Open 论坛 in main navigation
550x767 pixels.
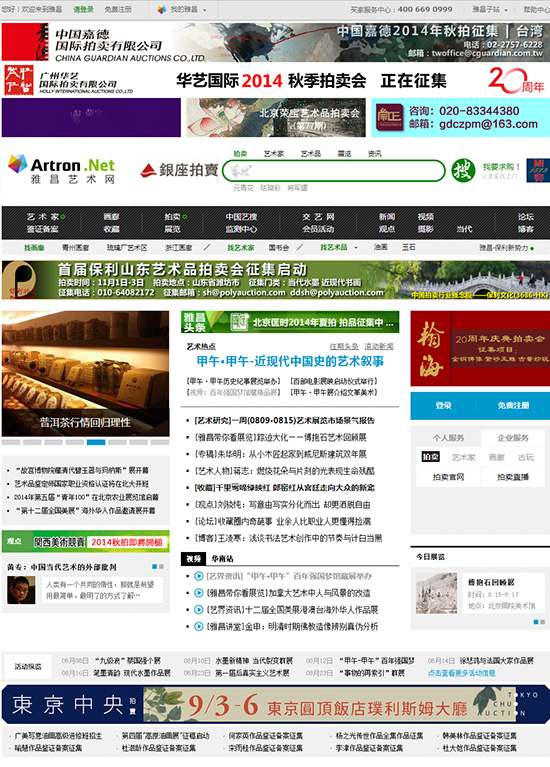[526, 217]
